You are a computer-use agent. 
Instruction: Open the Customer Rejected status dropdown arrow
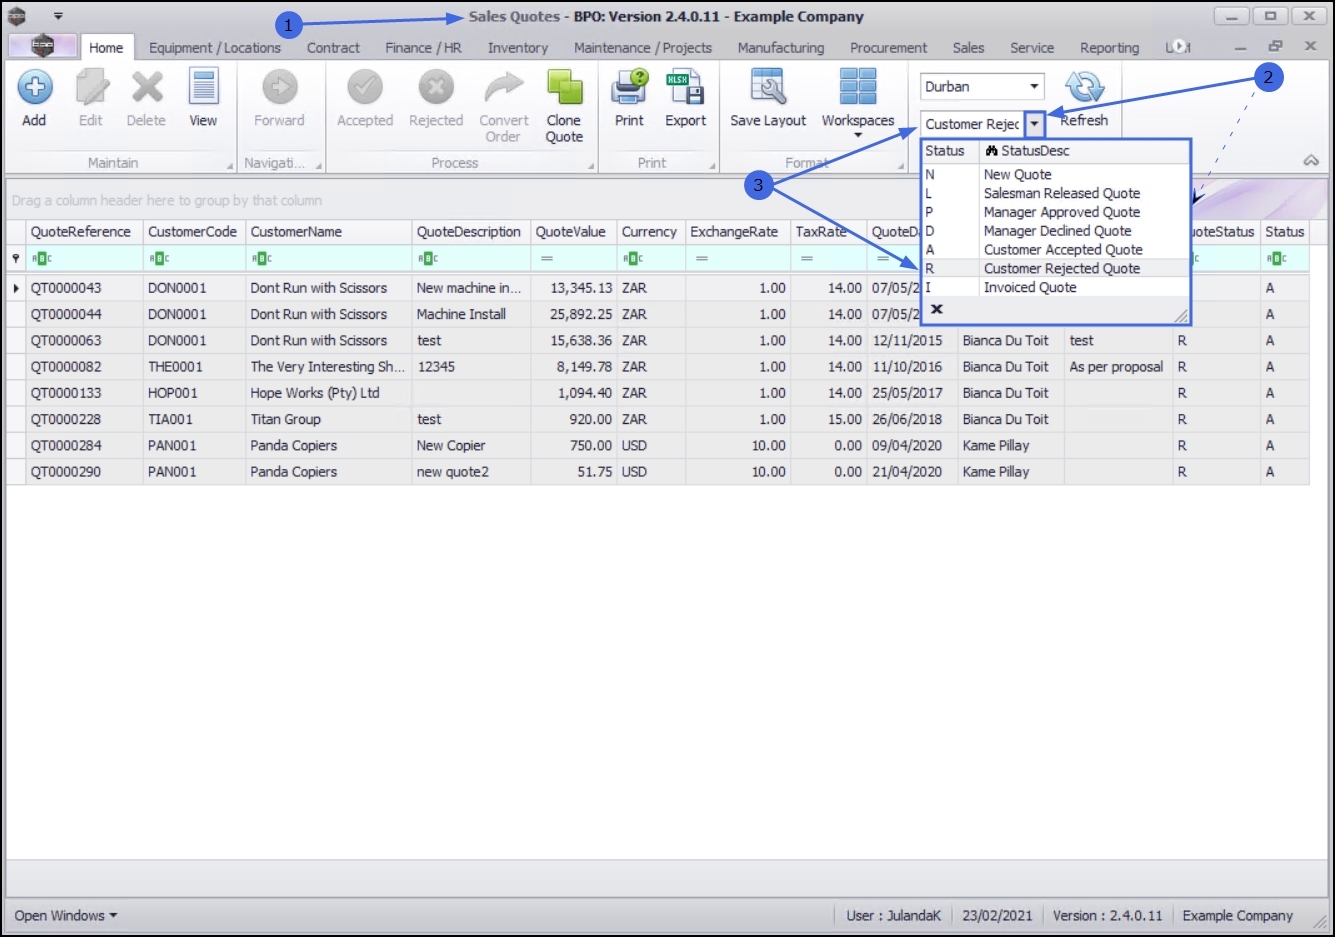tap(1035, 124)
